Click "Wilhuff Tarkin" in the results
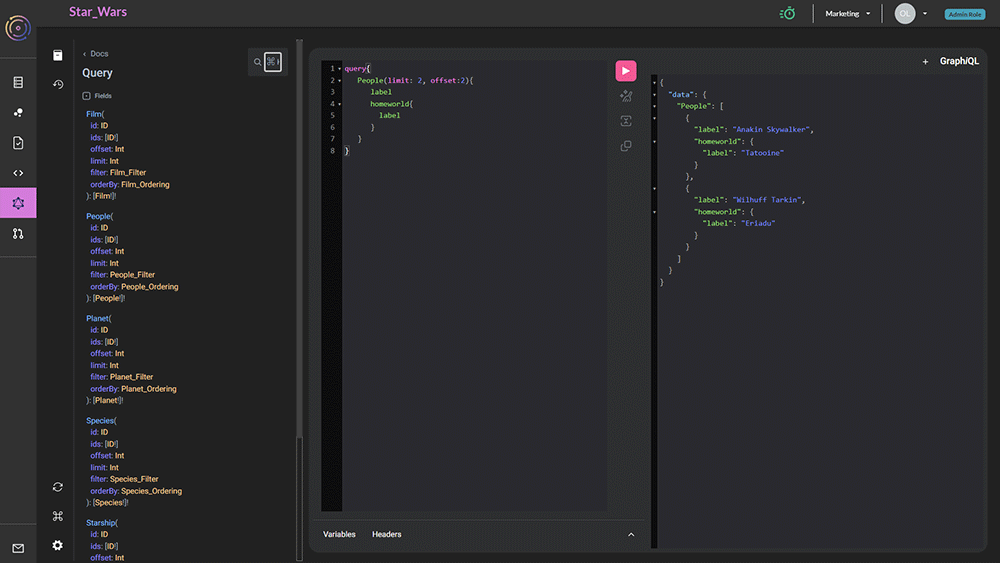 (767, 200)
